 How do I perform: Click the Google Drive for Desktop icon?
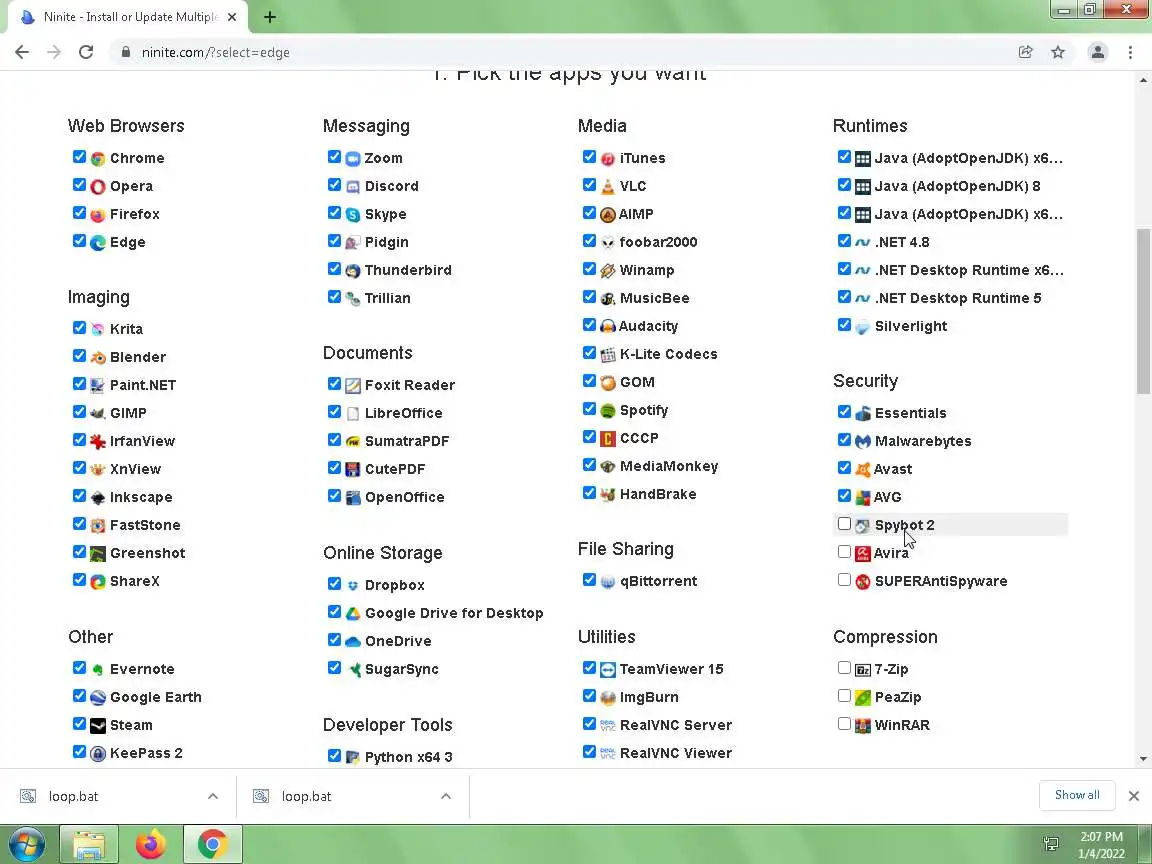tap(353, 613)
